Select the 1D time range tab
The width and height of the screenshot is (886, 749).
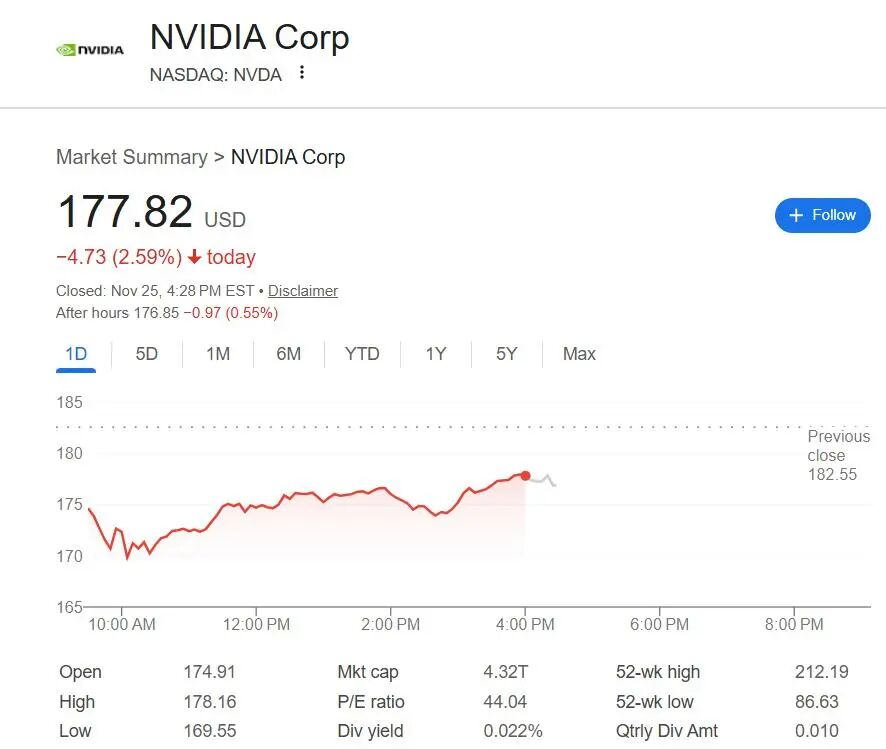[x=76, y=354]
